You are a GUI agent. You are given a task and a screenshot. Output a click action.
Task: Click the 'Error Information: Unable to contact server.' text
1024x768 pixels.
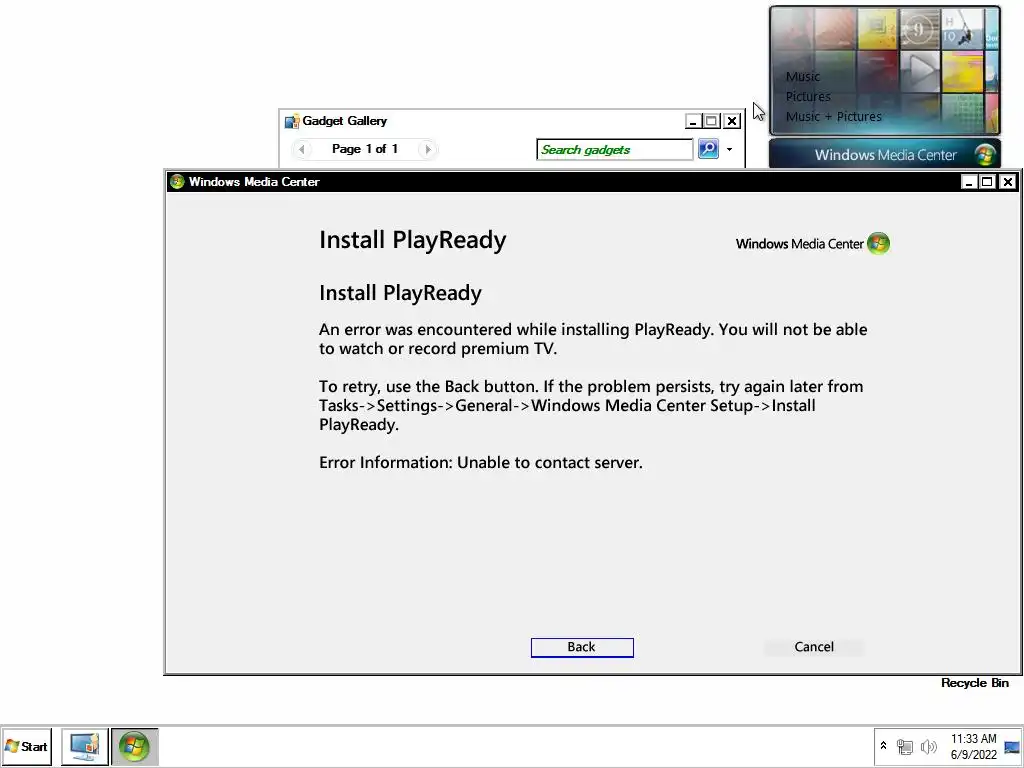pyautogui.click(x=481, y=463)
